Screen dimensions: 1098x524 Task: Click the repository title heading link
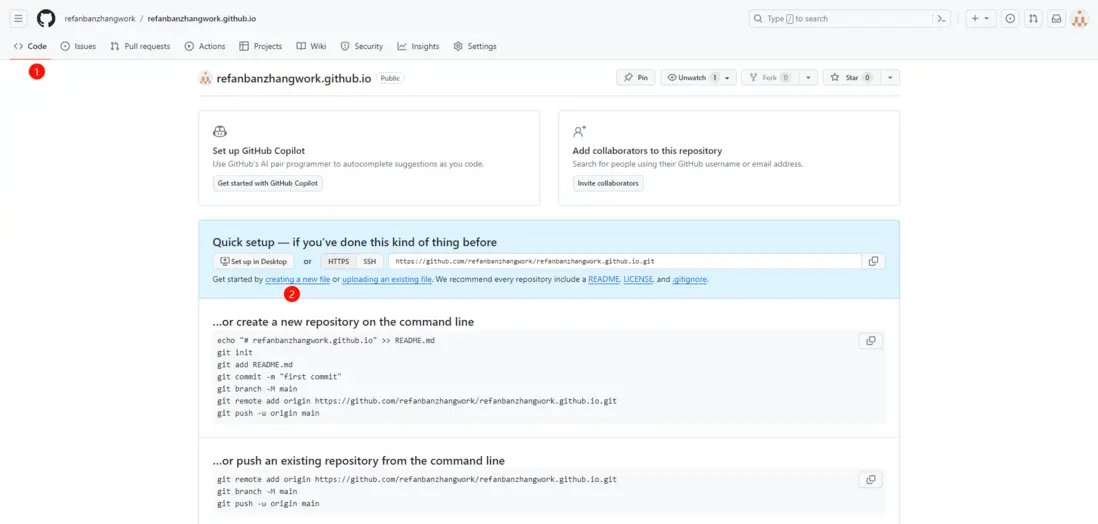[294, 78]
